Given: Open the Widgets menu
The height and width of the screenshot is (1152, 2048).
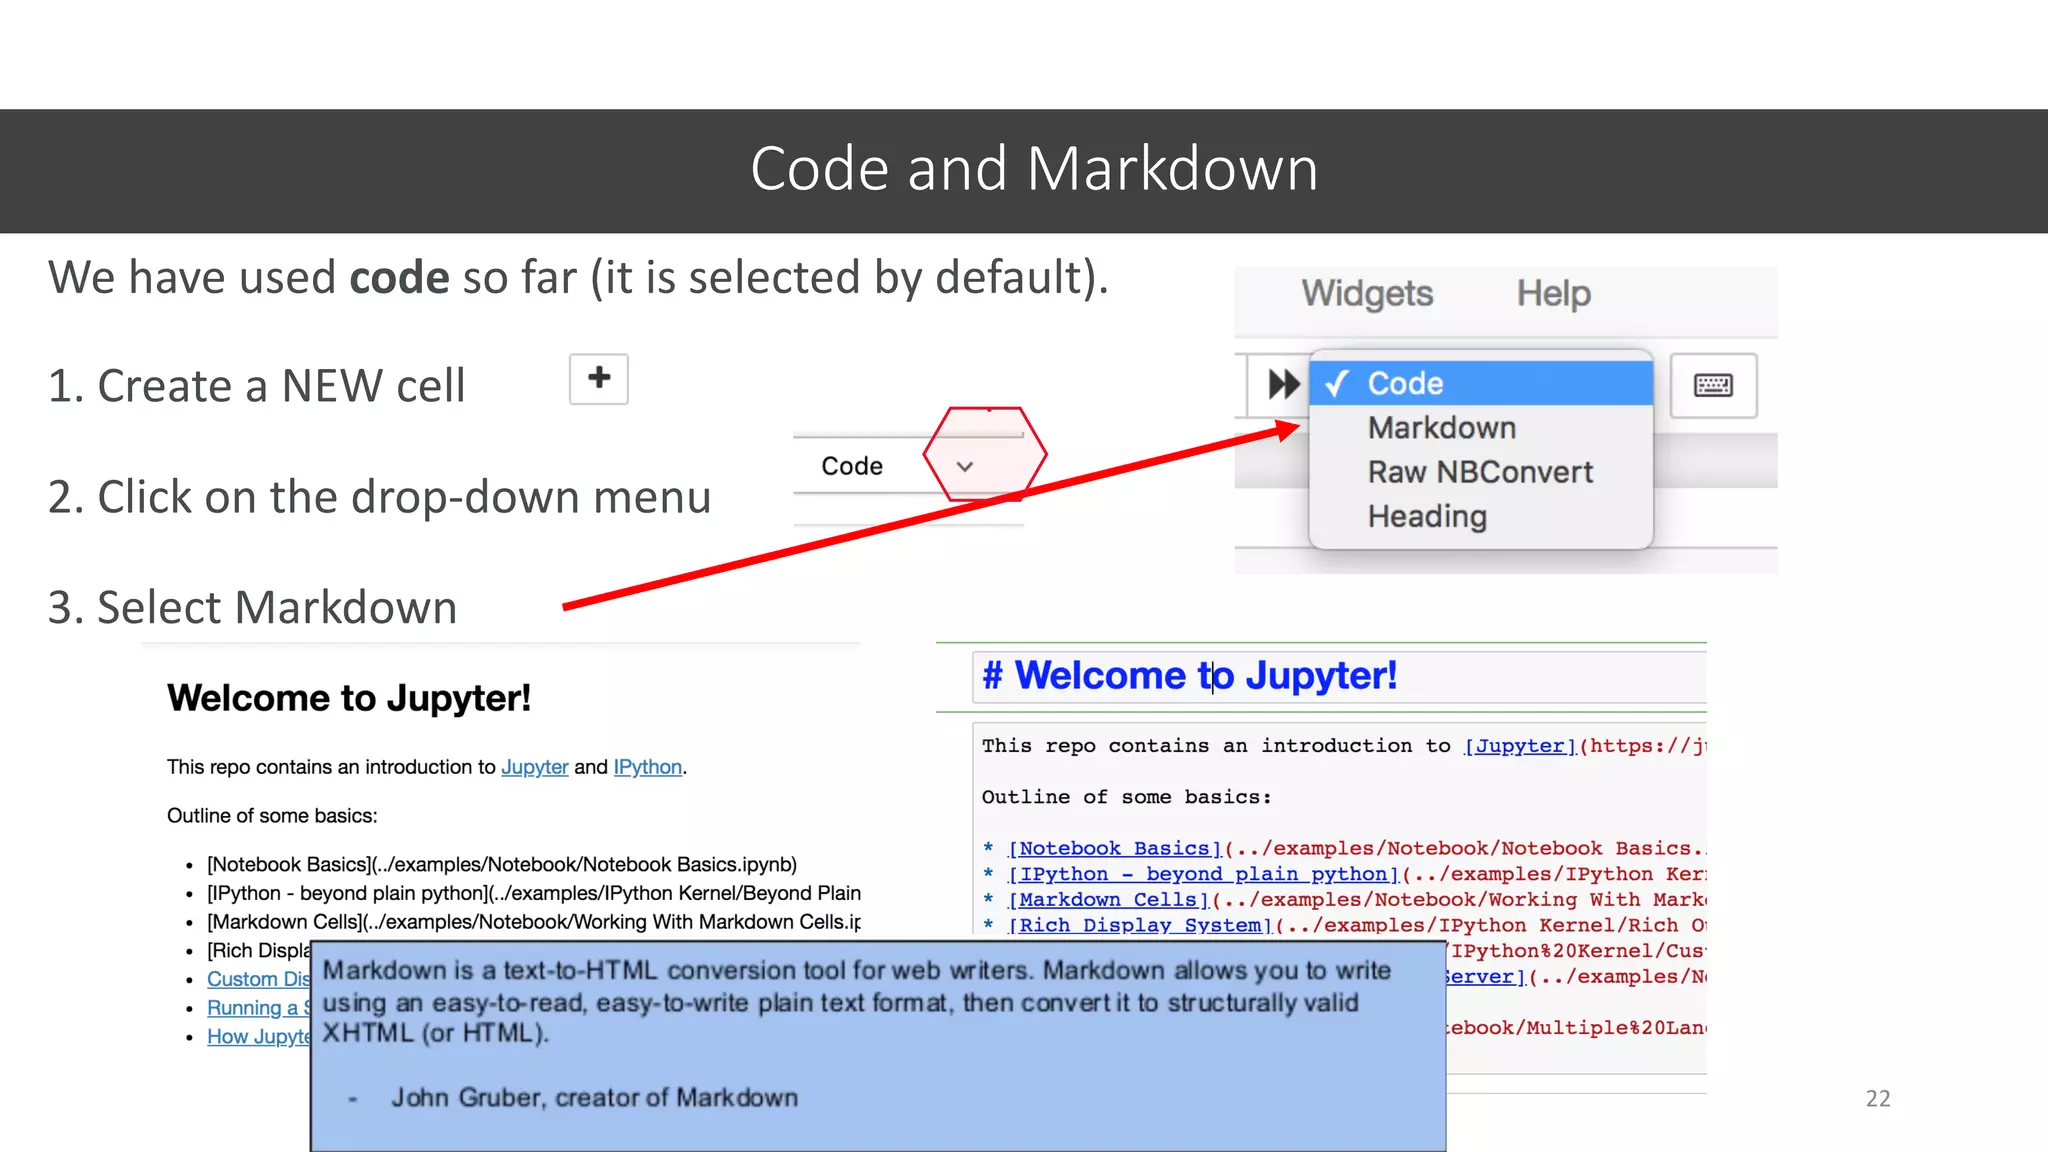Looking at the screenshot, I should pos(1367,293).
